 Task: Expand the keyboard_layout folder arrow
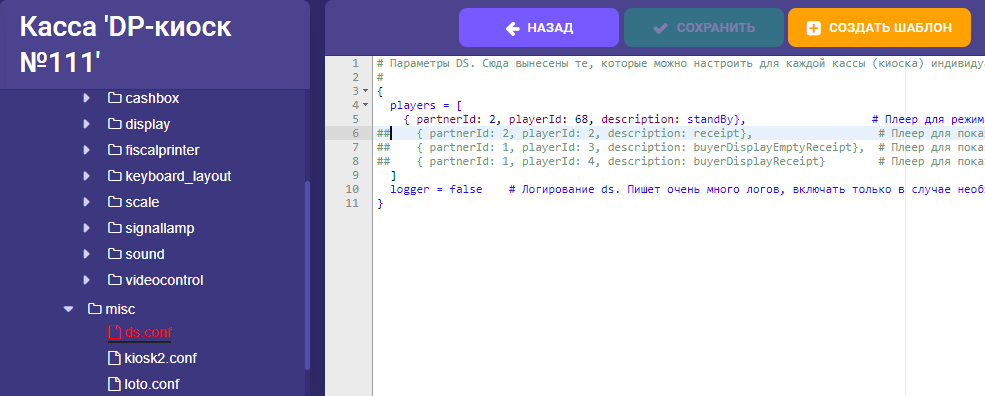87,176
